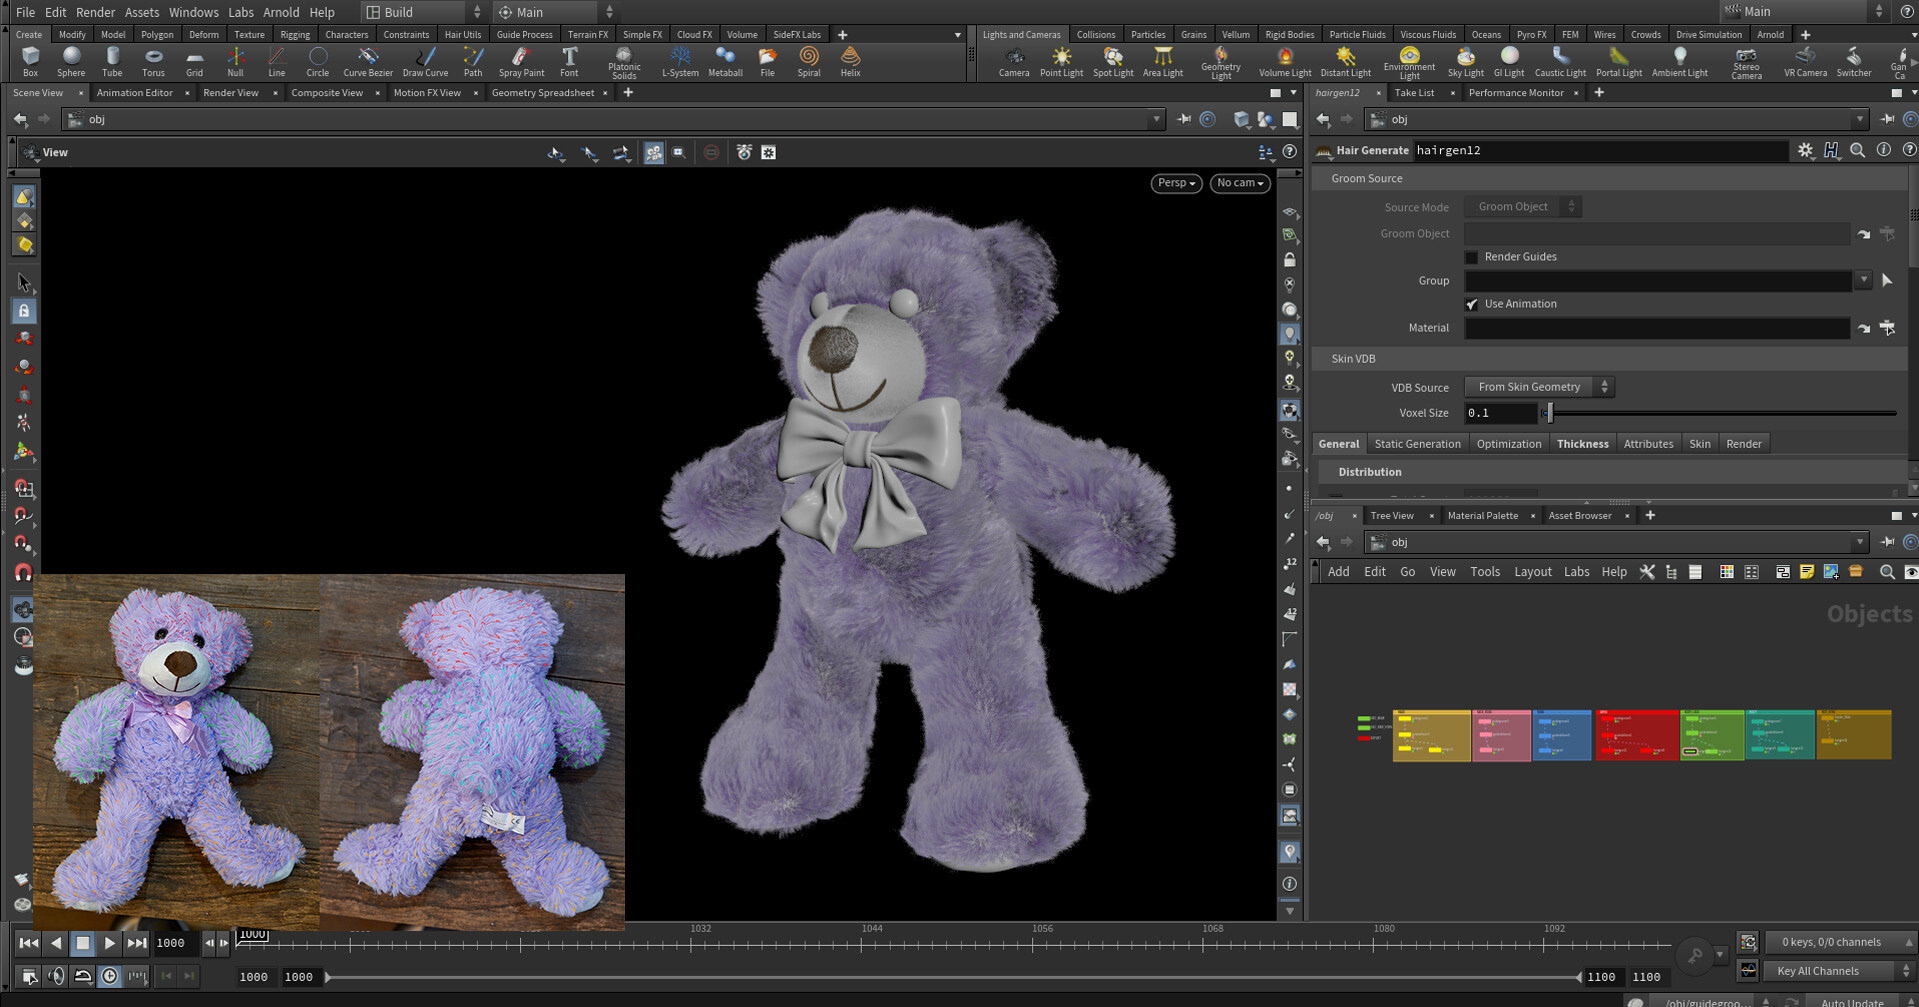This screenshot has height=1007, width=1919.
Task: Add an Environment Light
Action: coord(1409,63)
